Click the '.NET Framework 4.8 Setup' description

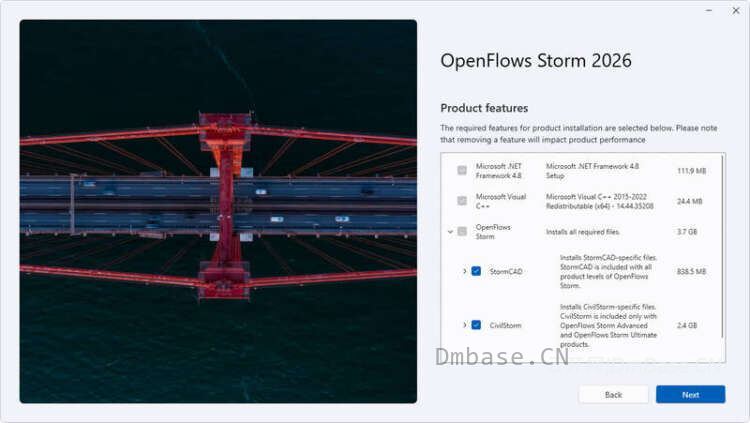click(x=592, y=171)
